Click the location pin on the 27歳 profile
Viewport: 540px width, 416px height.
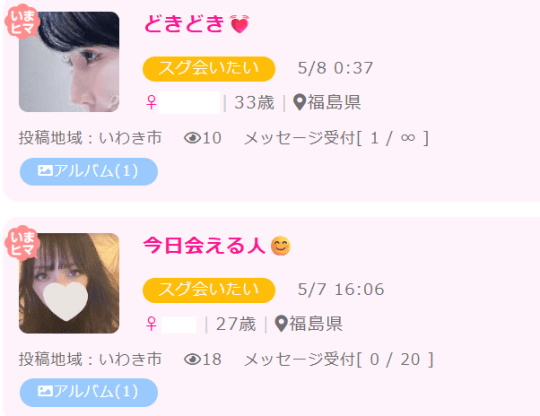pyautogui.click(x=281, y=324)
